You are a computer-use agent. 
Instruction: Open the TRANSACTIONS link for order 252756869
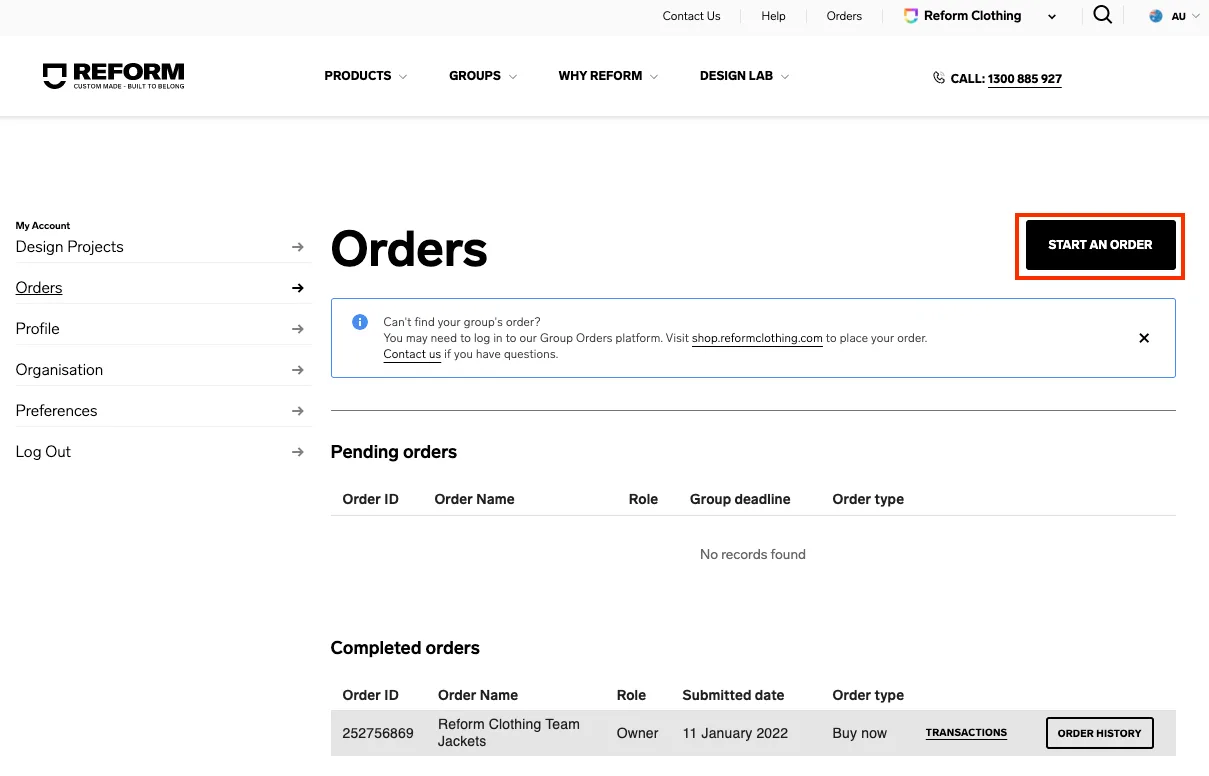point(966,733)
